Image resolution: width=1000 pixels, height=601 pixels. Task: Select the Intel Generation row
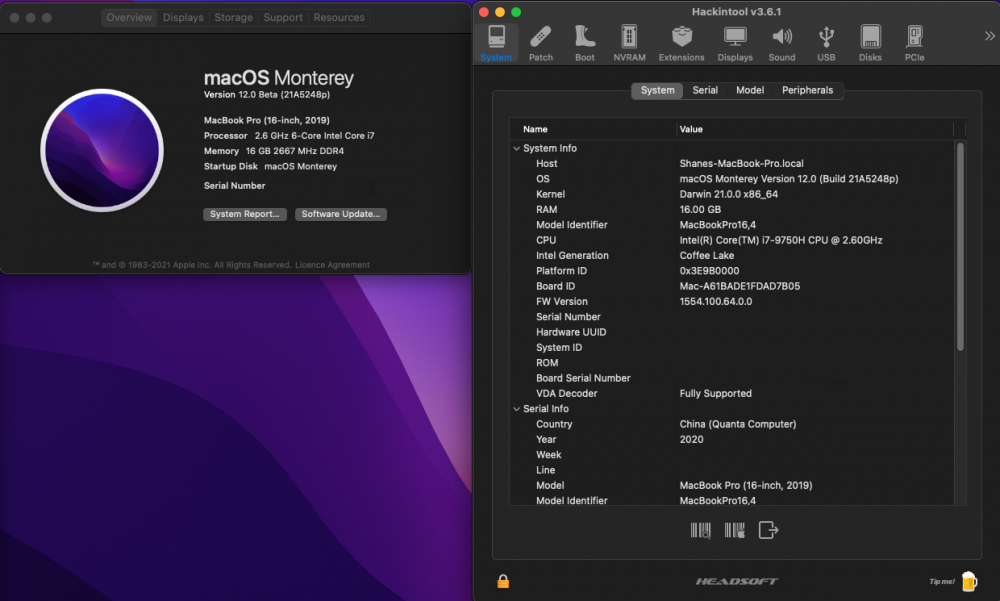point(732,256)
